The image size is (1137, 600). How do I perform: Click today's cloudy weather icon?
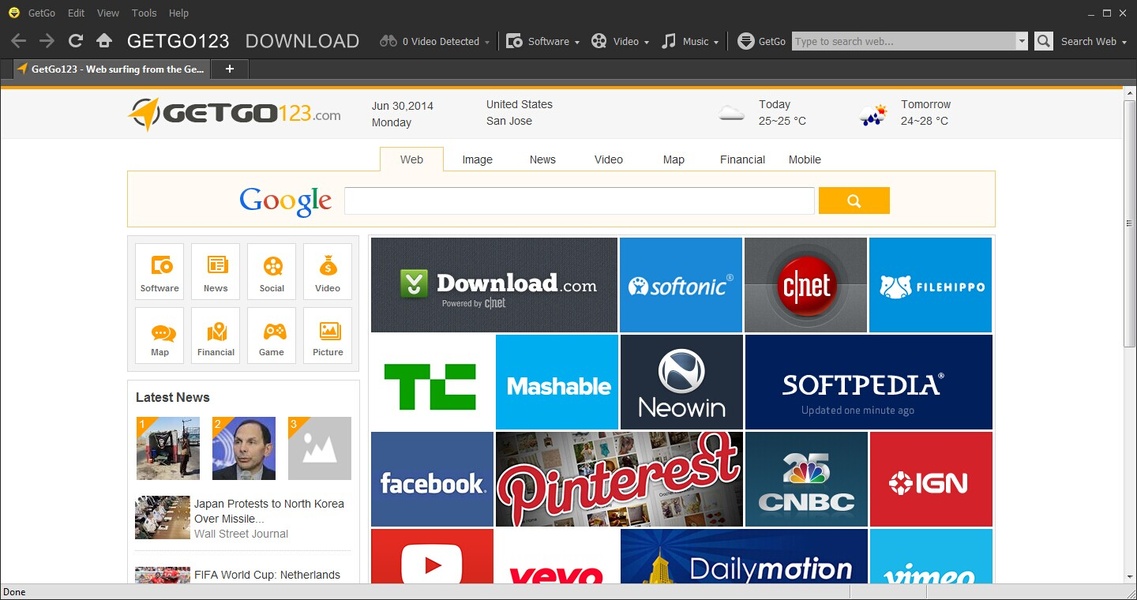coord(731,113)
